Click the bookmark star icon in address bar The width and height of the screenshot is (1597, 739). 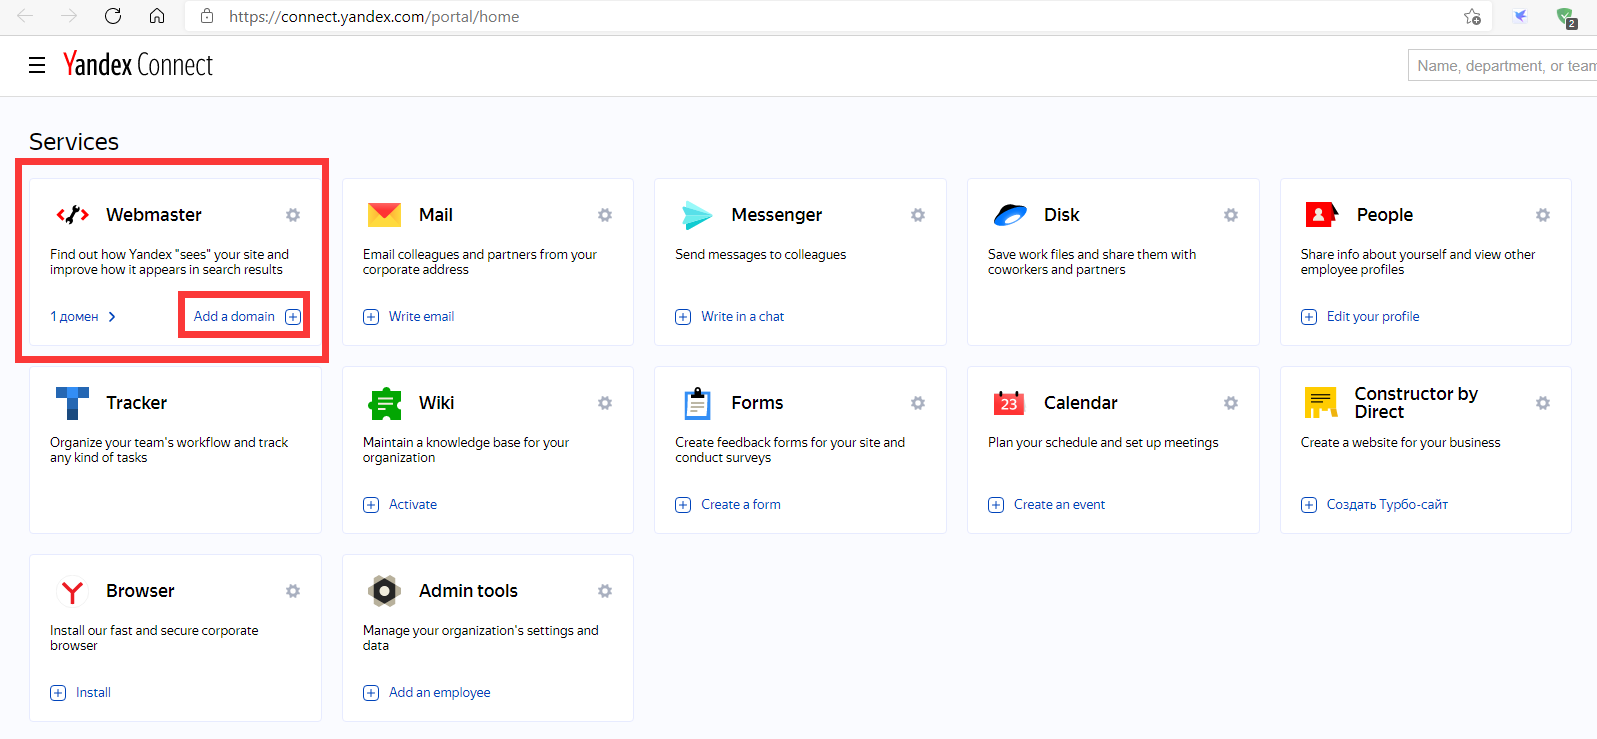pos(1472,16)
